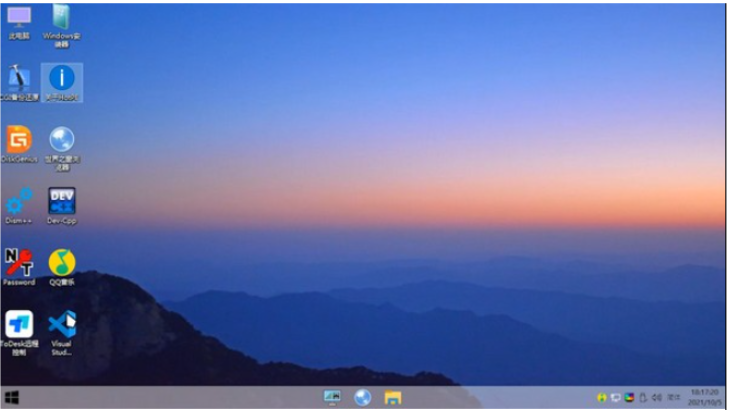The image size is (730, 414).
Task: Select the Dev-Cpp desktop shortcut
Action: [x=62, y=206]
